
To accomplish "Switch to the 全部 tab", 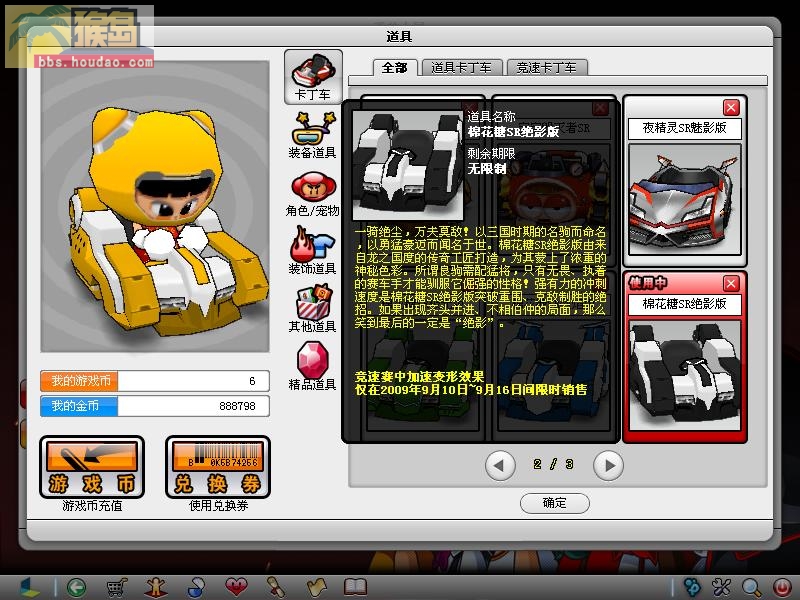I will pos(395,67).
